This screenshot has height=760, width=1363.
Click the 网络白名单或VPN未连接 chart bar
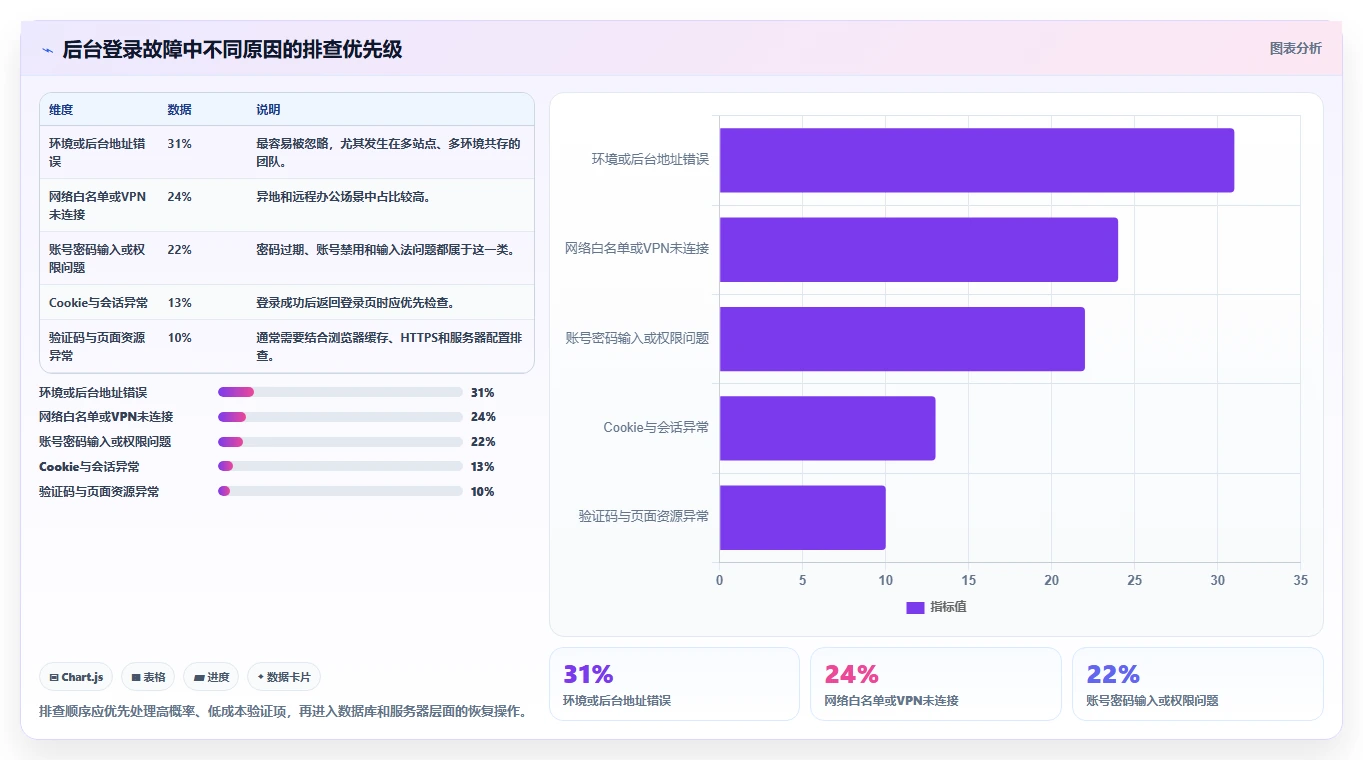pyautogui.click(x=919, y=249)
